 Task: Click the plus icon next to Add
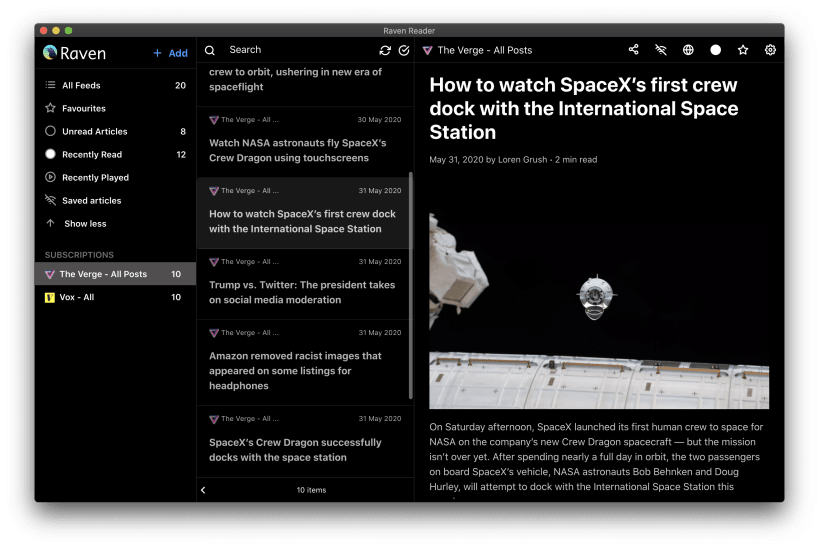157,53
